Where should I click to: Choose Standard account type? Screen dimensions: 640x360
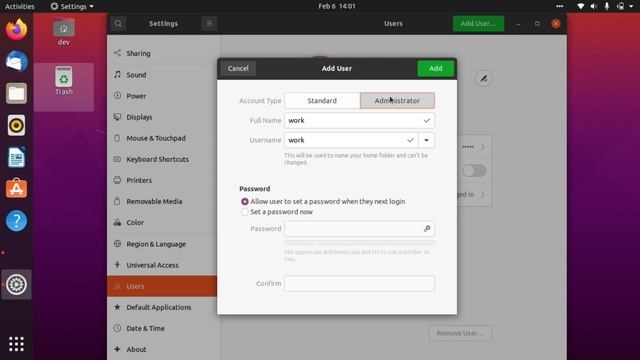click(322, 100)
